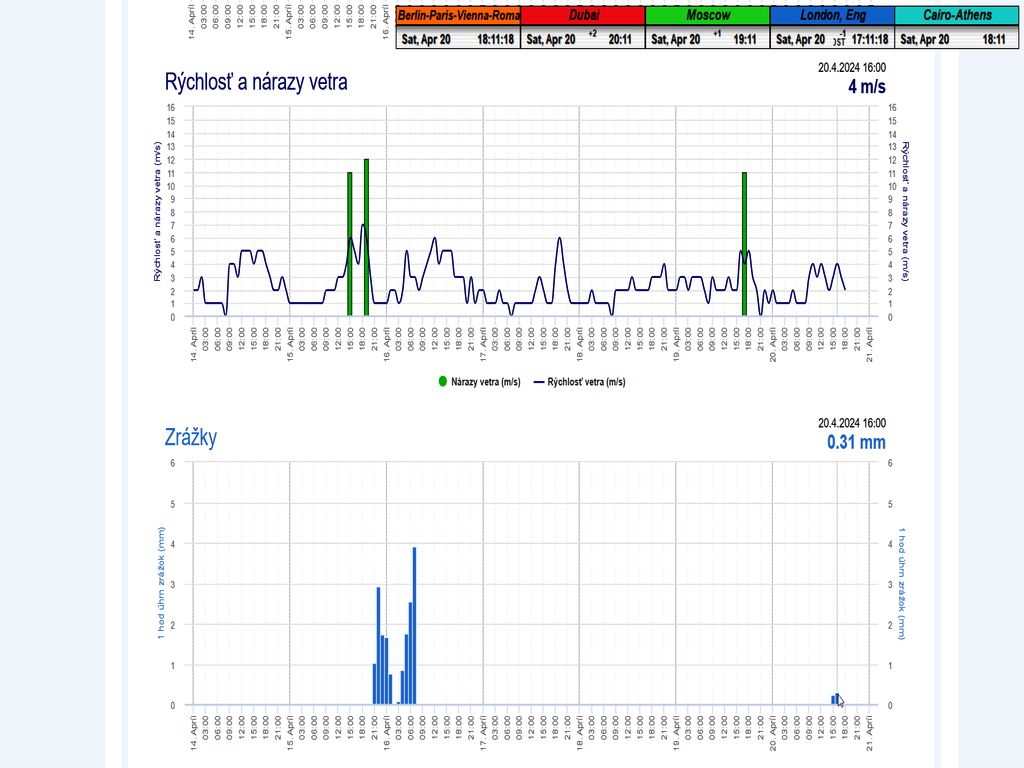This screenshot has width=1024, height=768.
Task: Select the Berlin-Paris-Vienna-Roma clock header
Action: pyautogui.click(x=458, y=16)
